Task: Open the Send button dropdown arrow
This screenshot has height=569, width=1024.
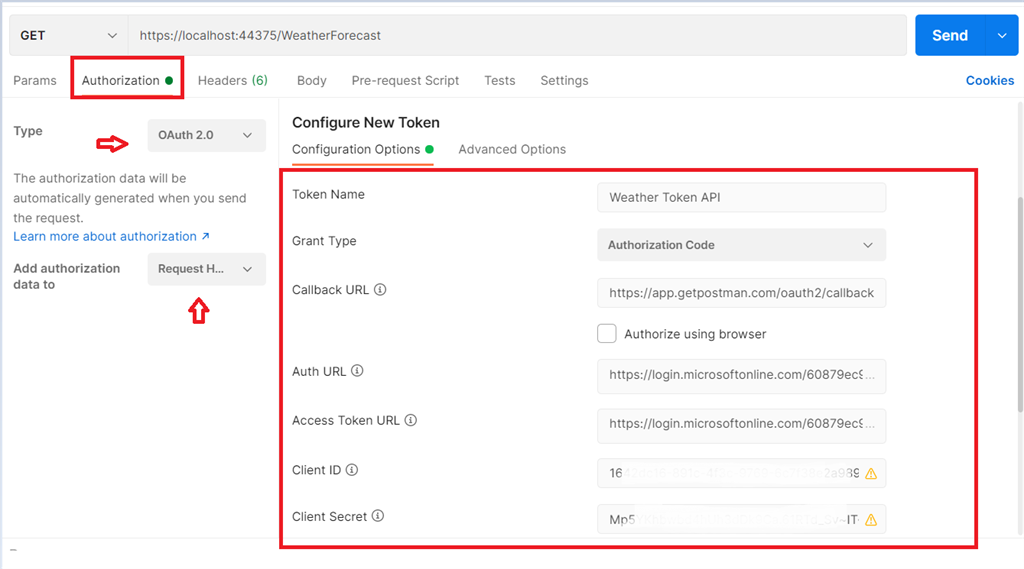Action: [1002, 35]
